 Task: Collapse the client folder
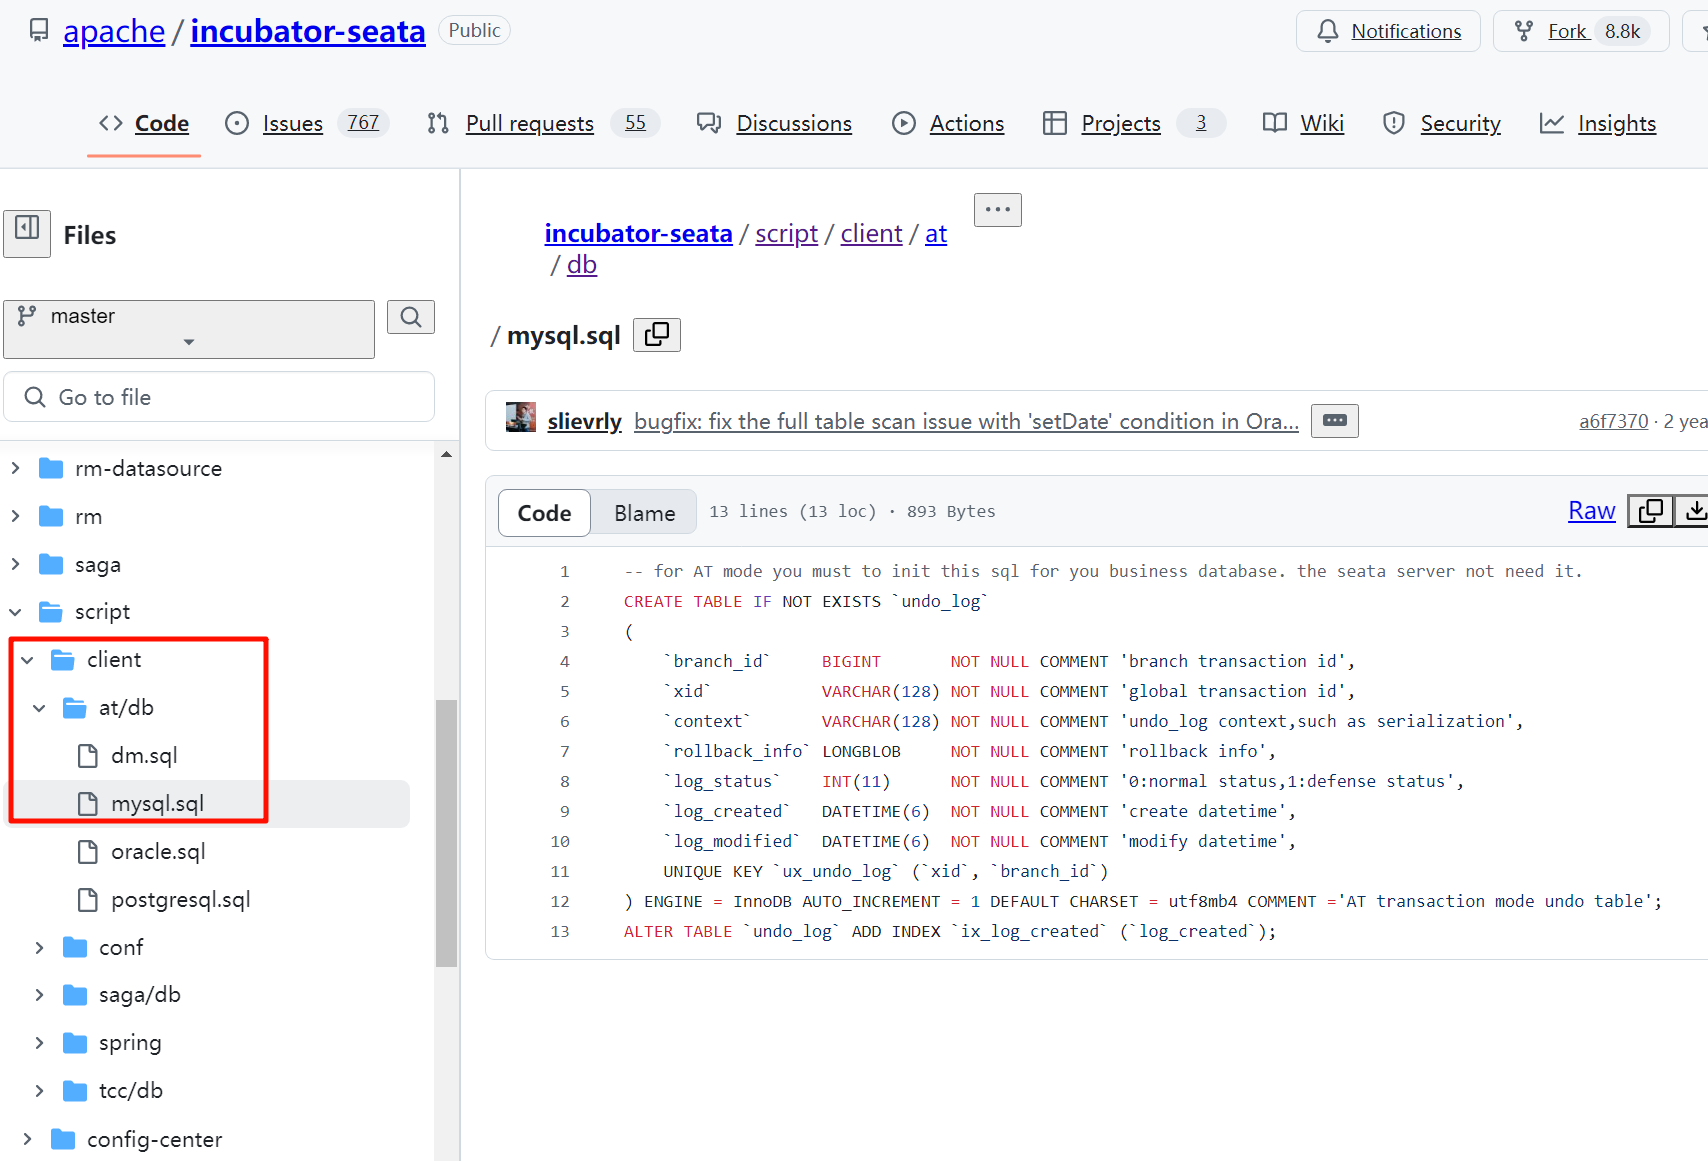[x=28, y=660]
